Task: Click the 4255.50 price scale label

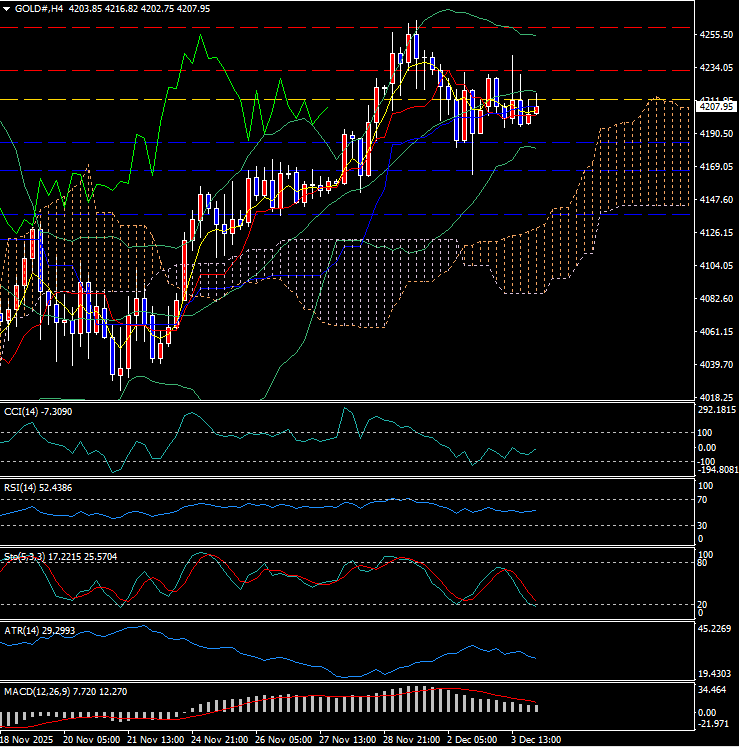Action: (715, 35)
